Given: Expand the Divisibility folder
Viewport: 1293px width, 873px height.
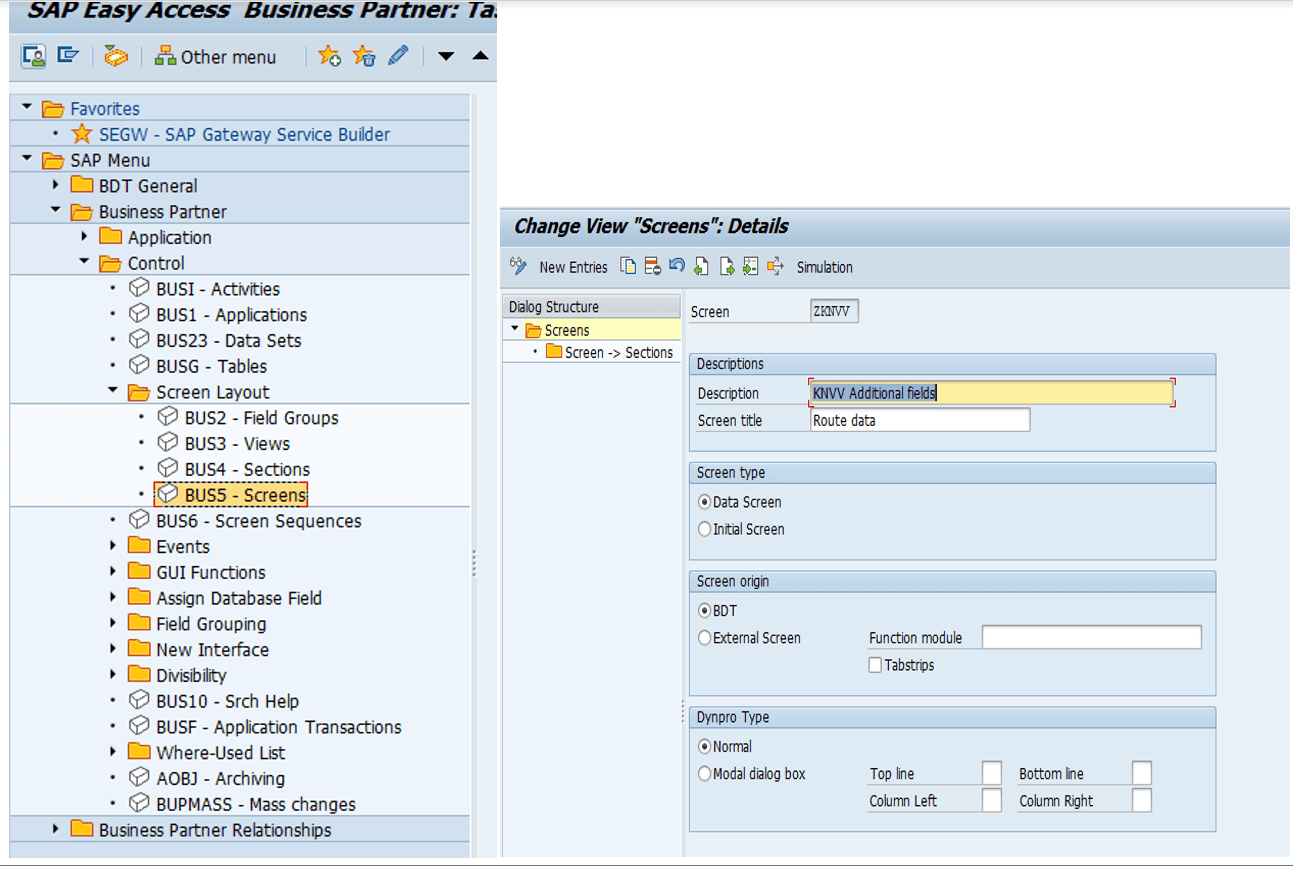Looking at the screenshot, I should click(x=113, y=675).
